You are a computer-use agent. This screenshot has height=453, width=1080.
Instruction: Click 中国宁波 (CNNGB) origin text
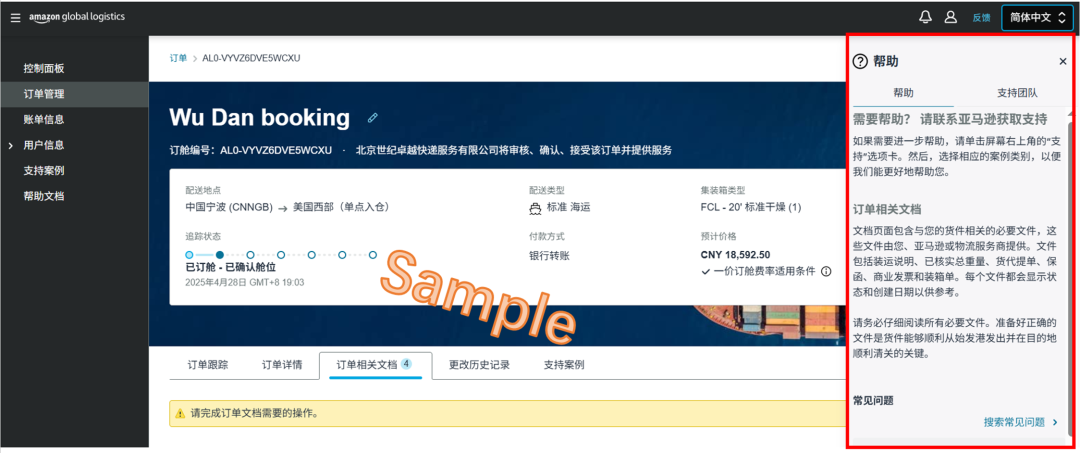click(x=229, y=207)
